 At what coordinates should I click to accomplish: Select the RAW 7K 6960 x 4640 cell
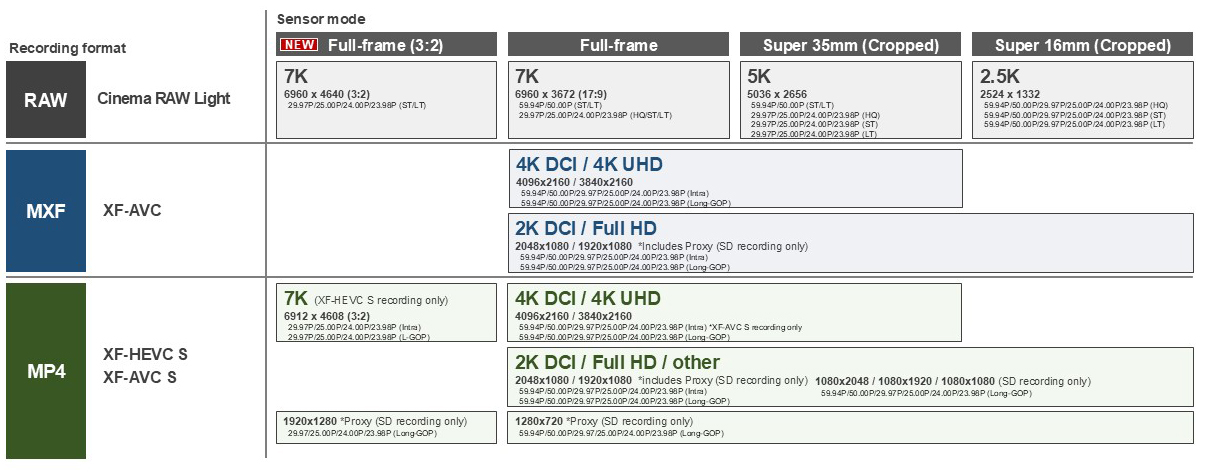pyautogui.click(x=386, y=99)
